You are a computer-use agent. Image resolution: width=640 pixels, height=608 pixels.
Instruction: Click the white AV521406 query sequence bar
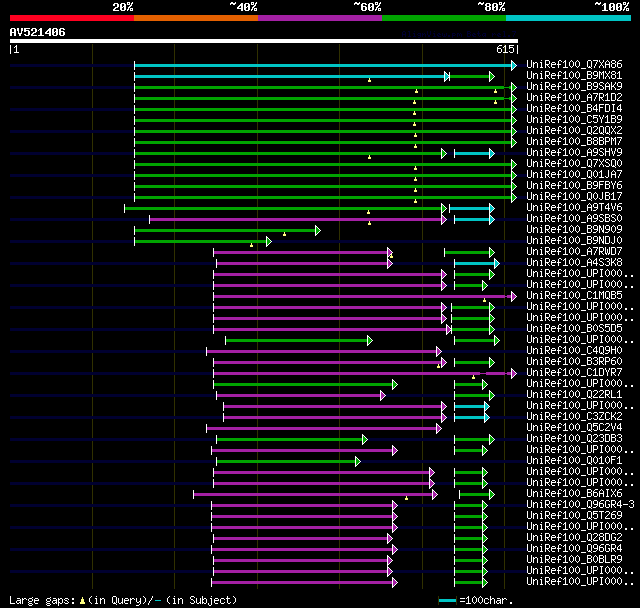(264, 41)
